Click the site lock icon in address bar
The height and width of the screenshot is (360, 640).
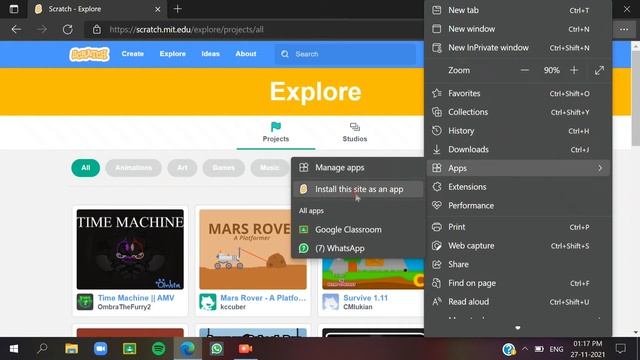click(97, 29)
